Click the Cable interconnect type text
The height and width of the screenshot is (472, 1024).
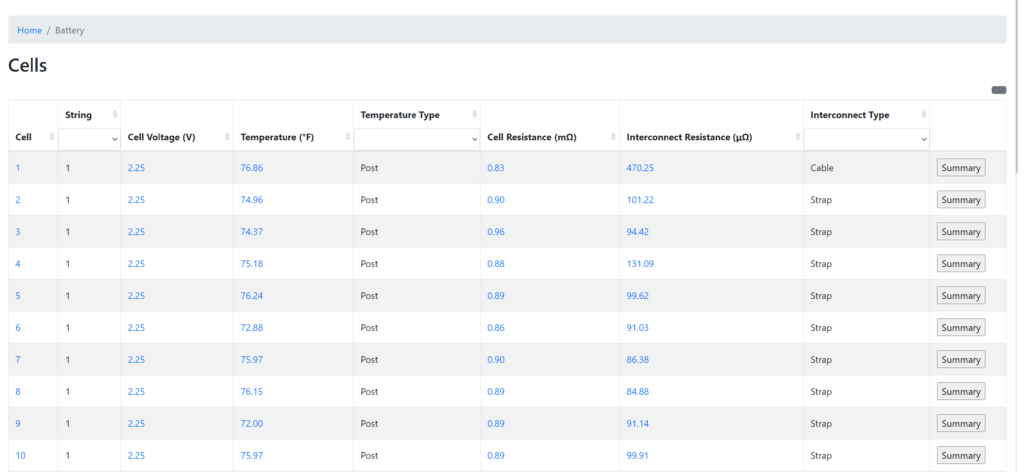click(x=822, y=168)
